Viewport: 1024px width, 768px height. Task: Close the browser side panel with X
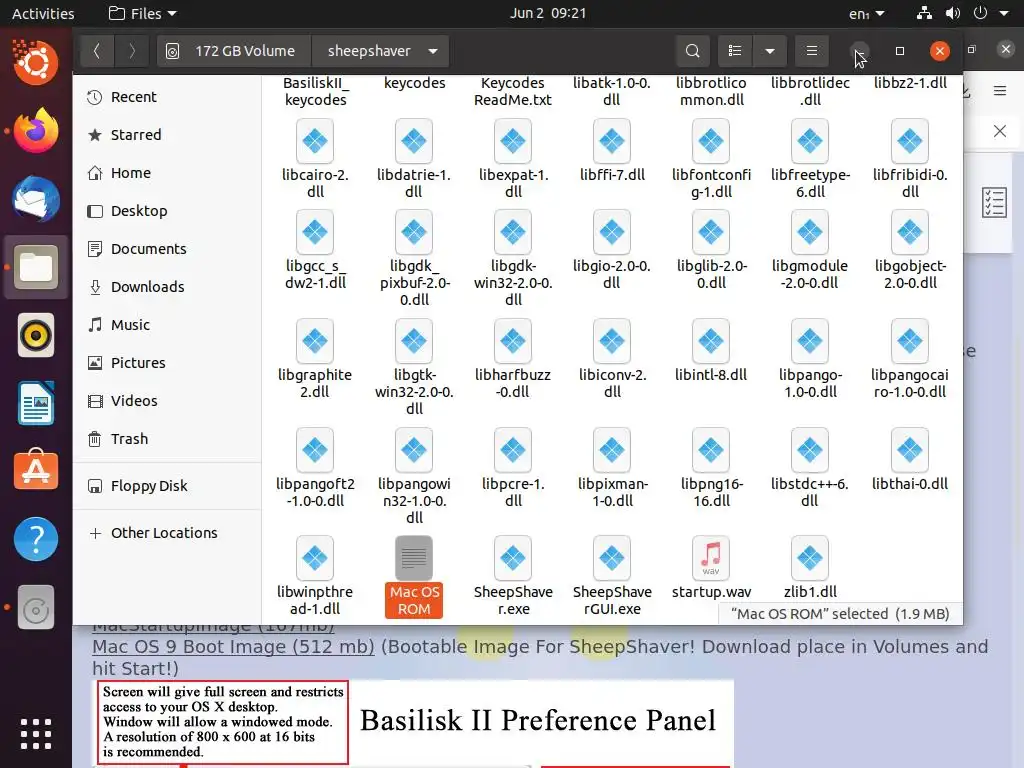tap(1000, 131)
